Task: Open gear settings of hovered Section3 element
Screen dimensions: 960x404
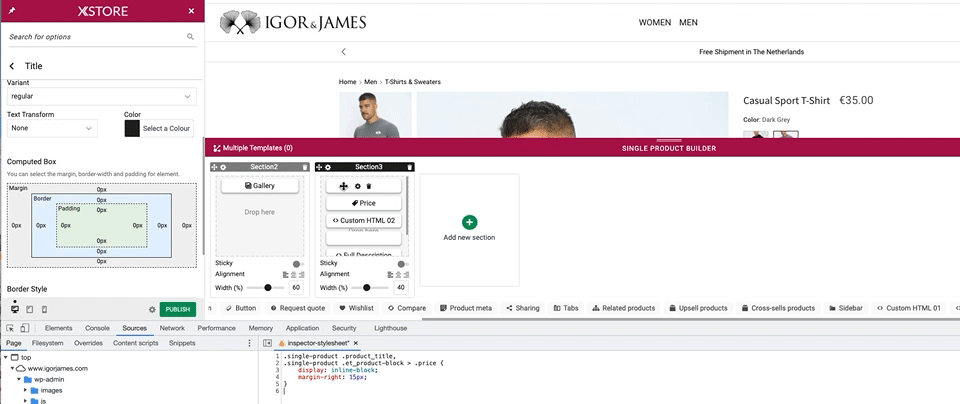Action: tap(358, 186)
